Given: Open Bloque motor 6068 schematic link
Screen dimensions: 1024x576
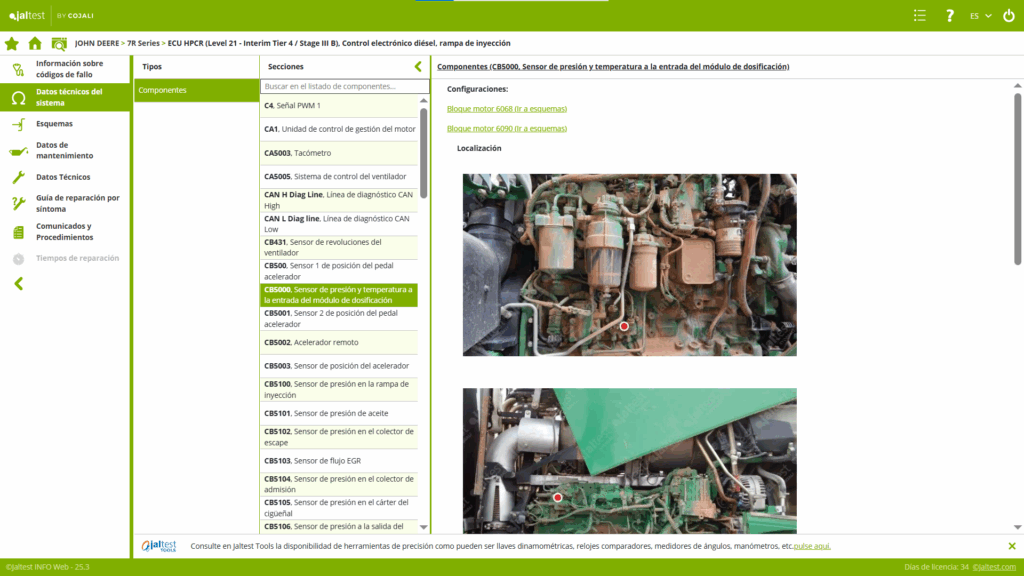Looking at the screenshot, I should 506,108.
